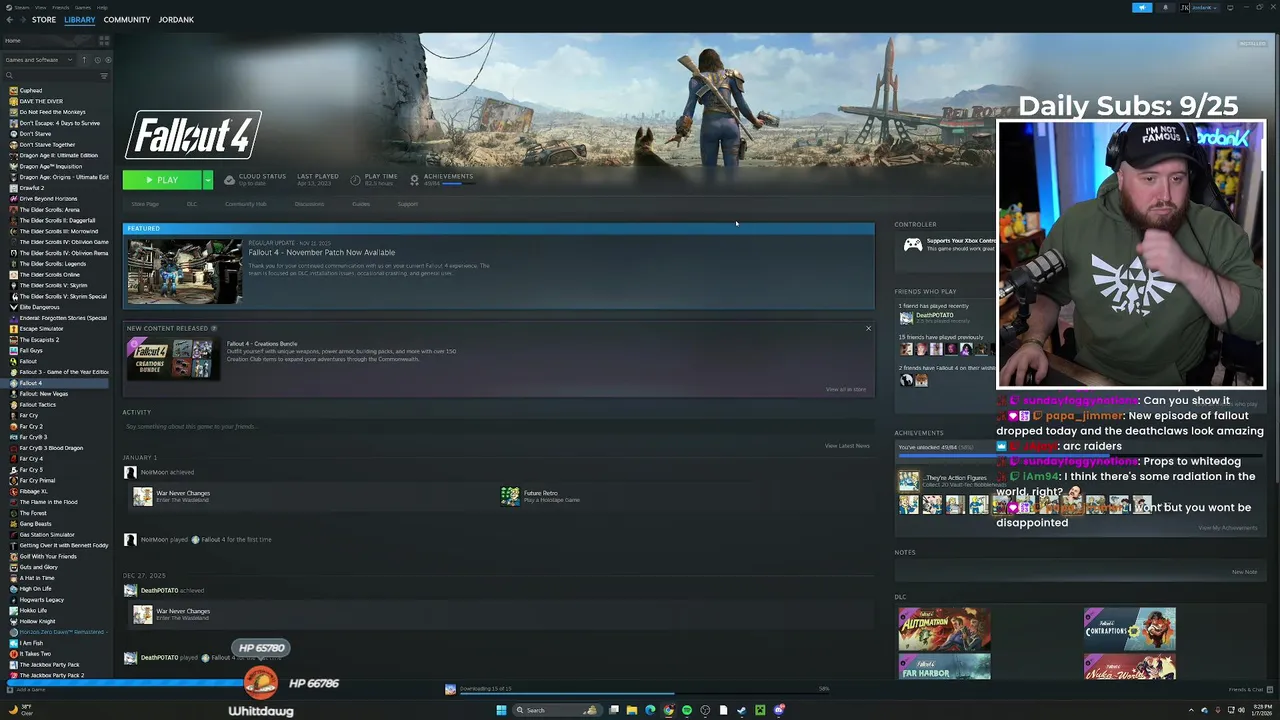Close the New Content Released panel
This screenshot has width=1280, height=720.
tap(868, 328)
